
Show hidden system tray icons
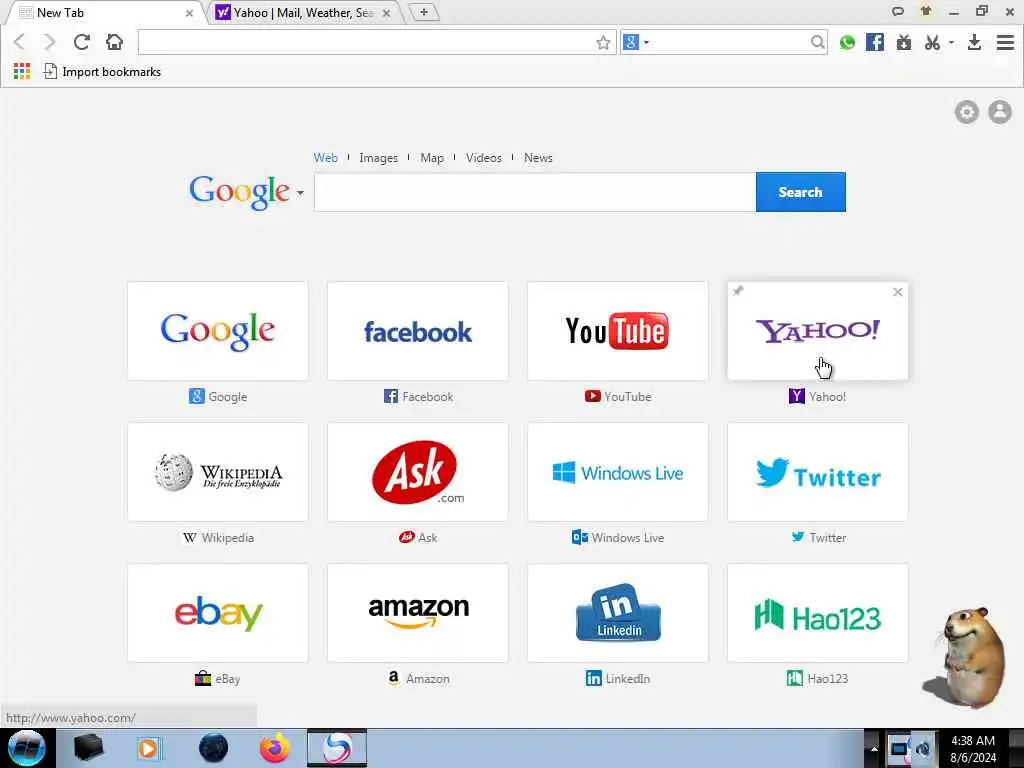click(873, 748)
